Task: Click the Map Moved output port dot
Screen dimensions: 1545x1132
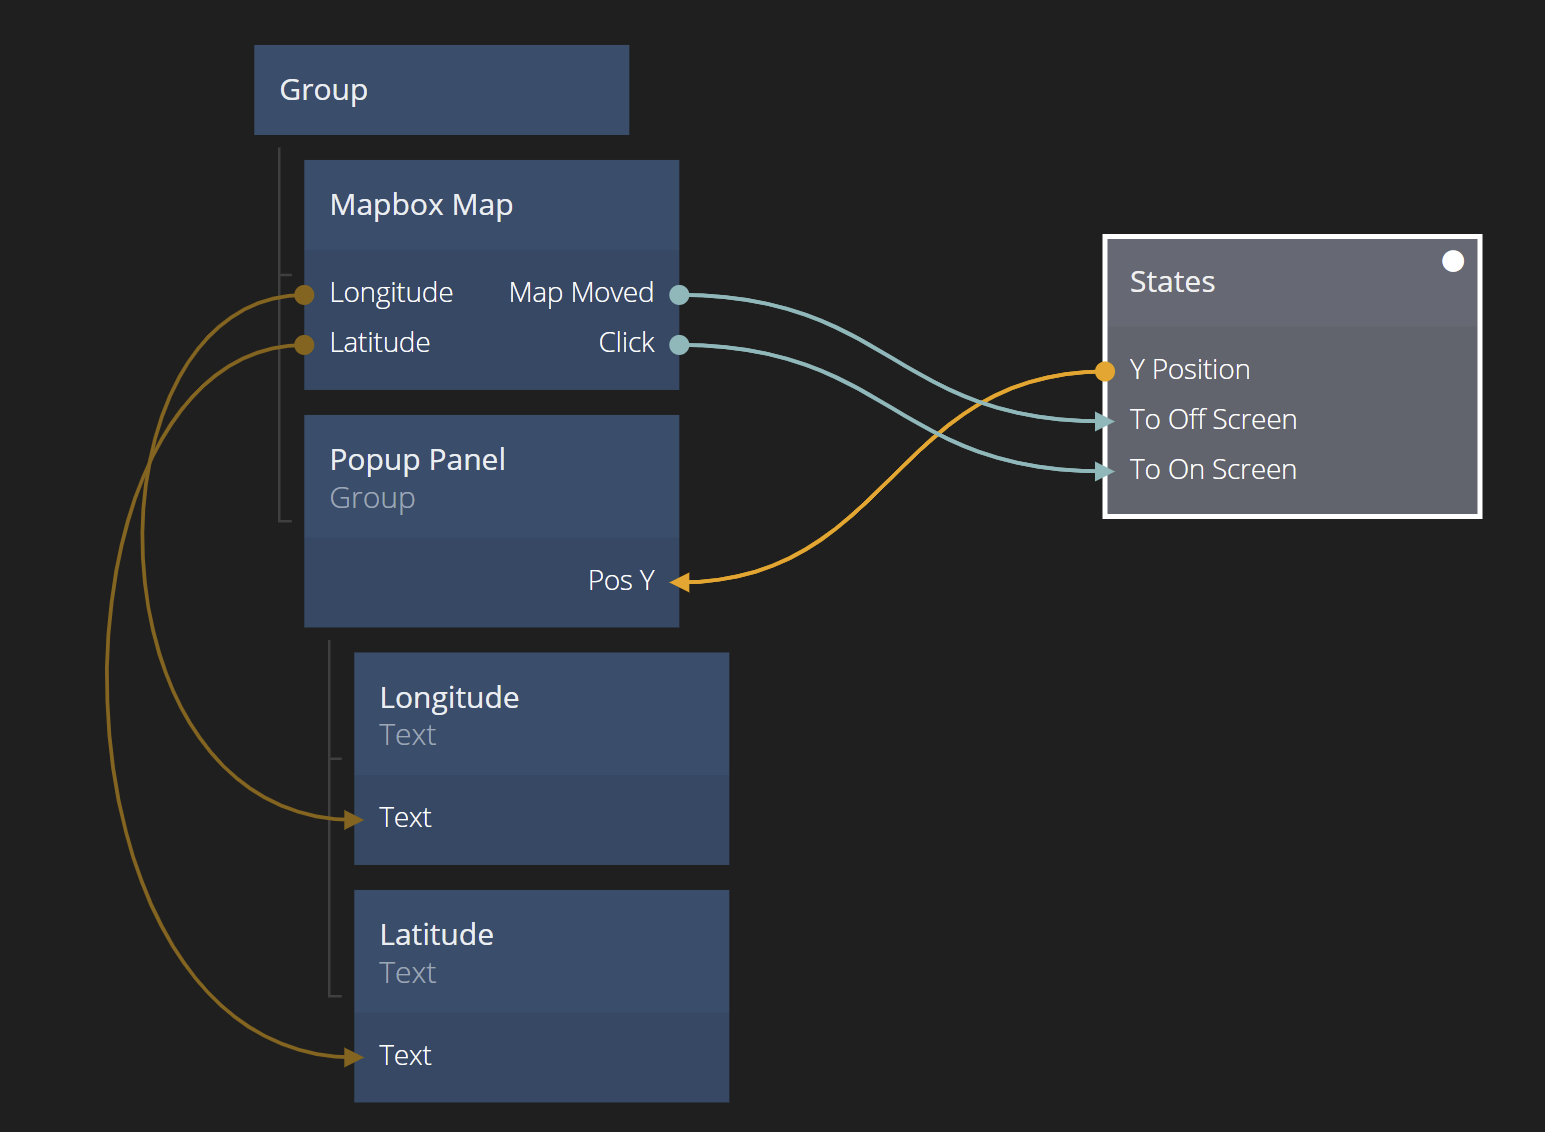Action: pyautogui.click(x=679, y=294)
